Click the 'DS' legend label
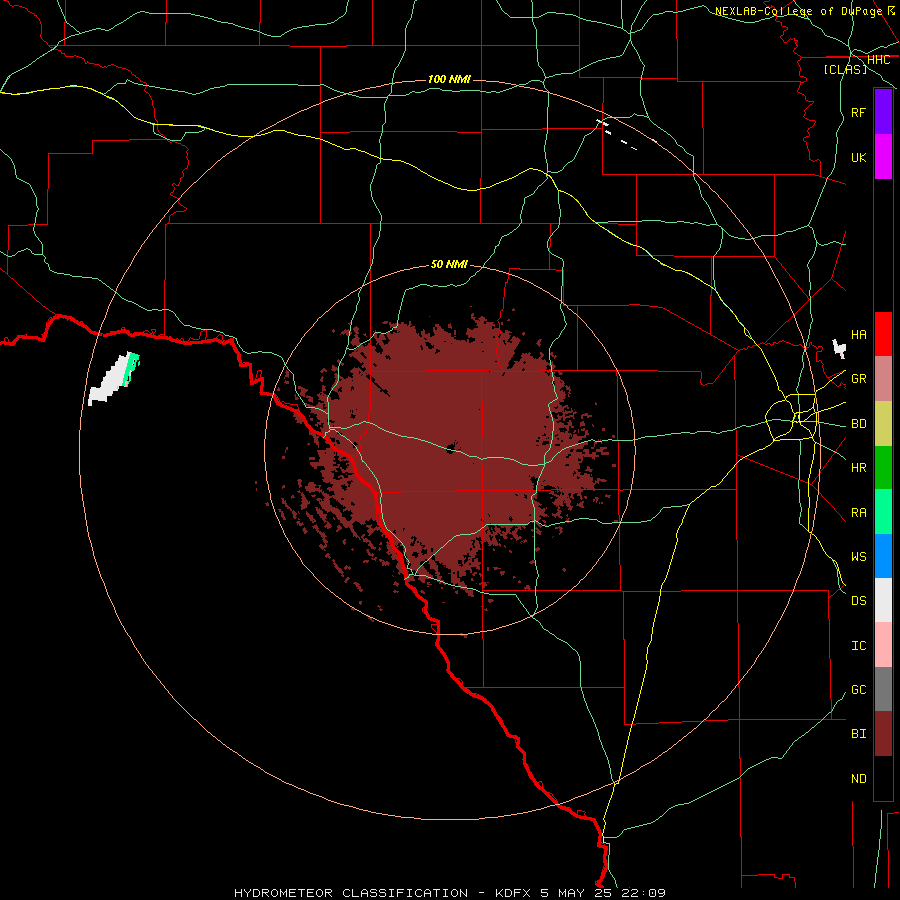 click(859, 601)
